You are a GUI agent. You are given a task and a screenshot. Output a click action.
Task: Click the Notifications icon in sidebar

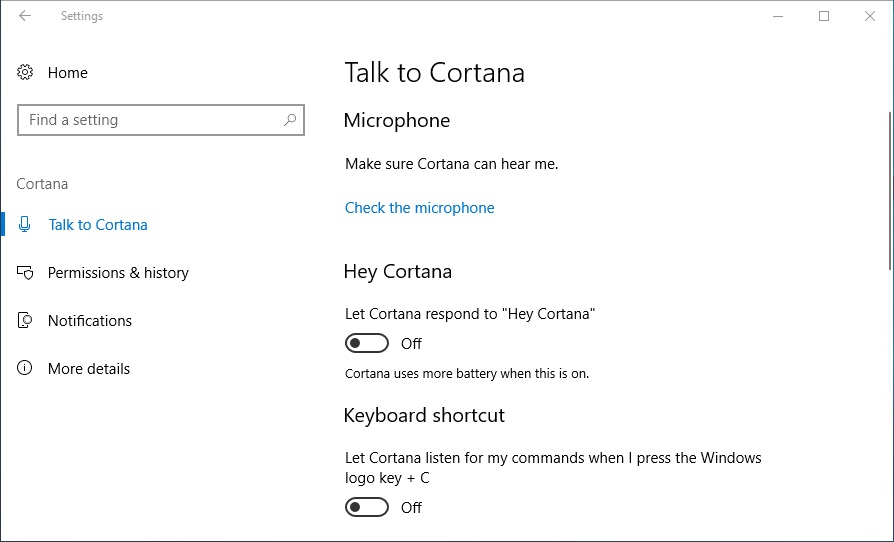pos(25,320)
